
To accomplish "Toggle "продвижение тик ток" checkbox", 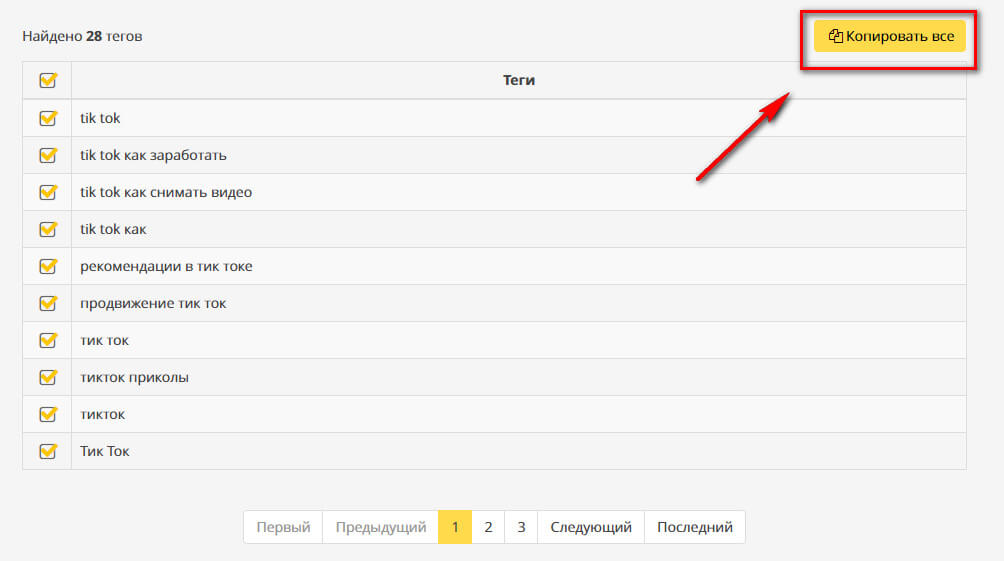I will click(x=47, y=303).
